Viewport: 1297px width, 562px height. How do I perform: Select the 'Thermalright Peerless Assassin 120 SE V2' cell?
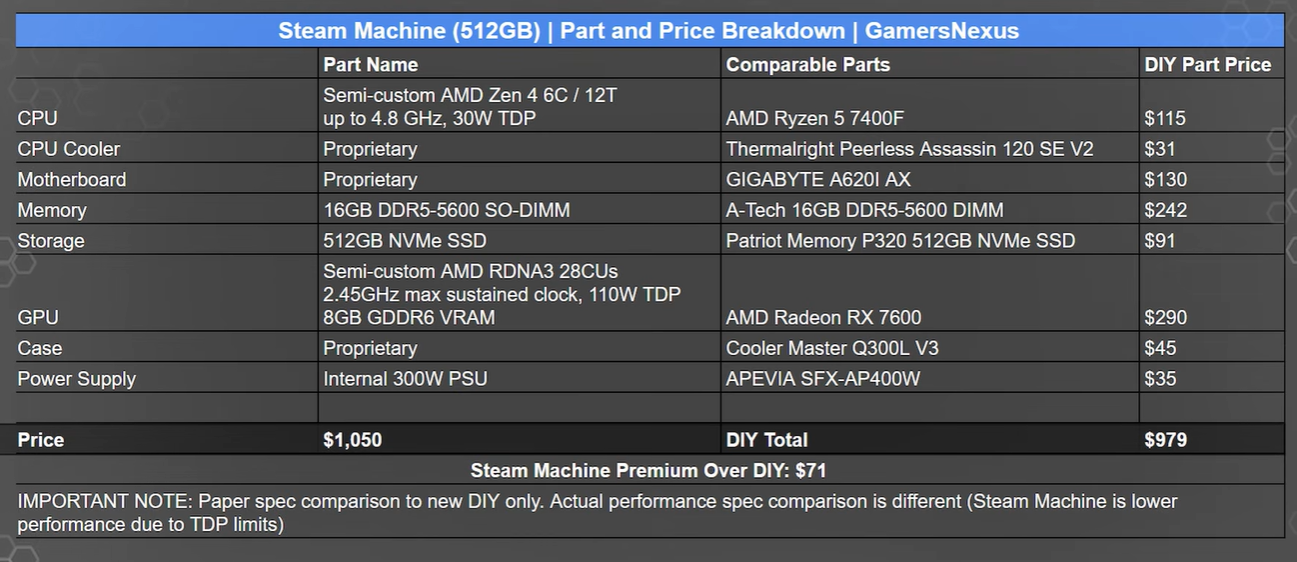click(x=910, y=149)
